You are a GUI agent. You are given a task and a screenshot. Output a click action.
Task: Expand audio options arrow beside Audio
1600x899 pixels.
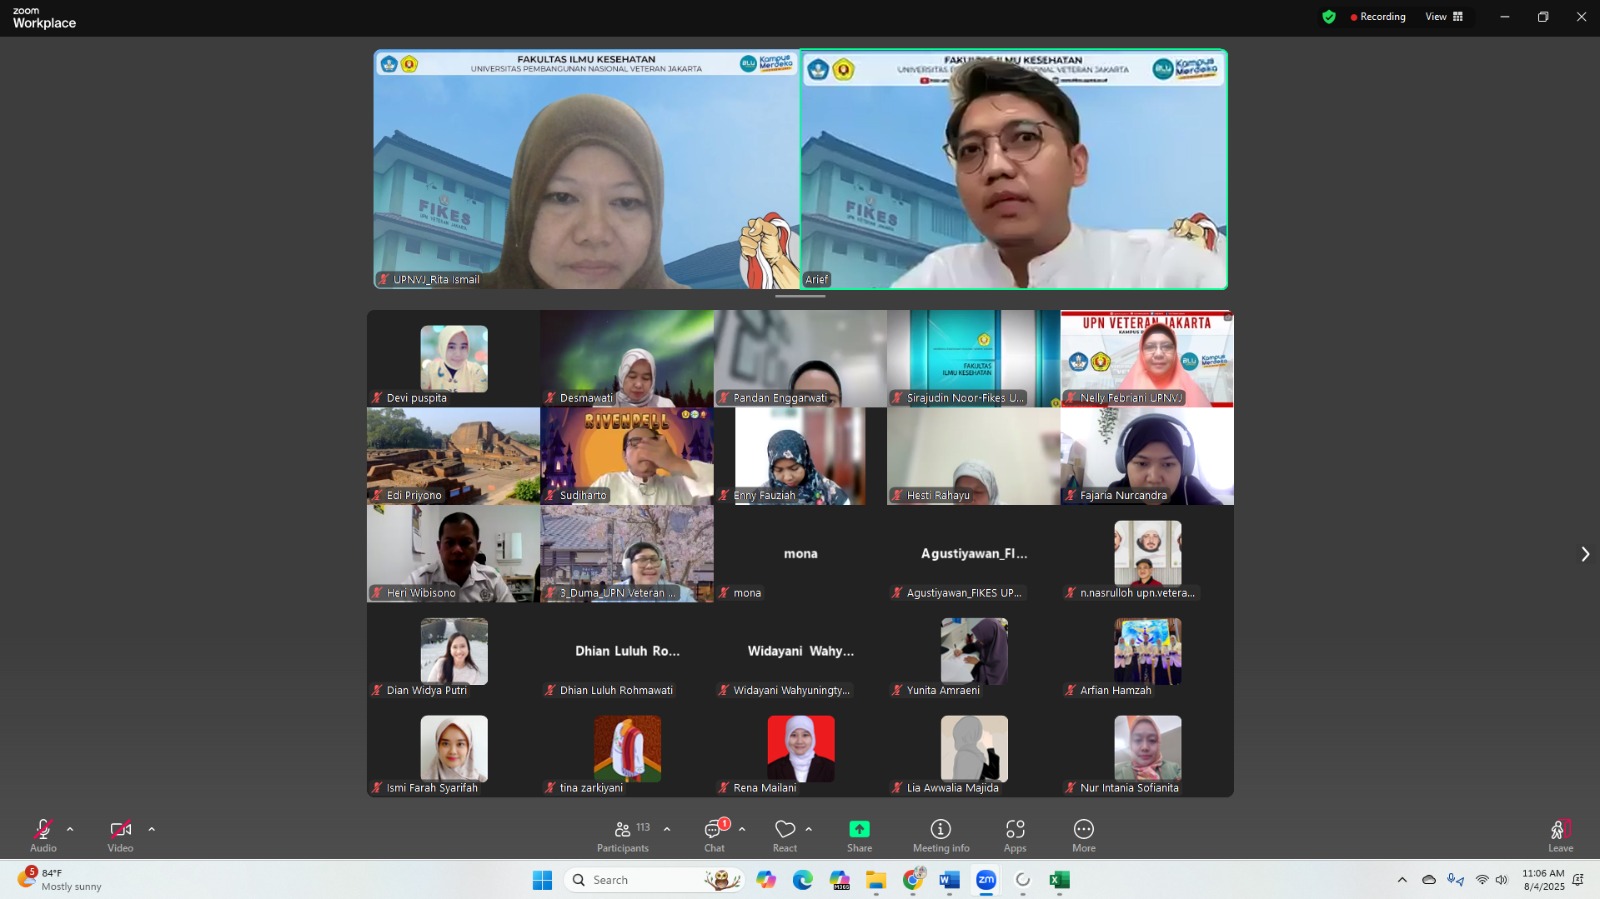click(70, 829)
